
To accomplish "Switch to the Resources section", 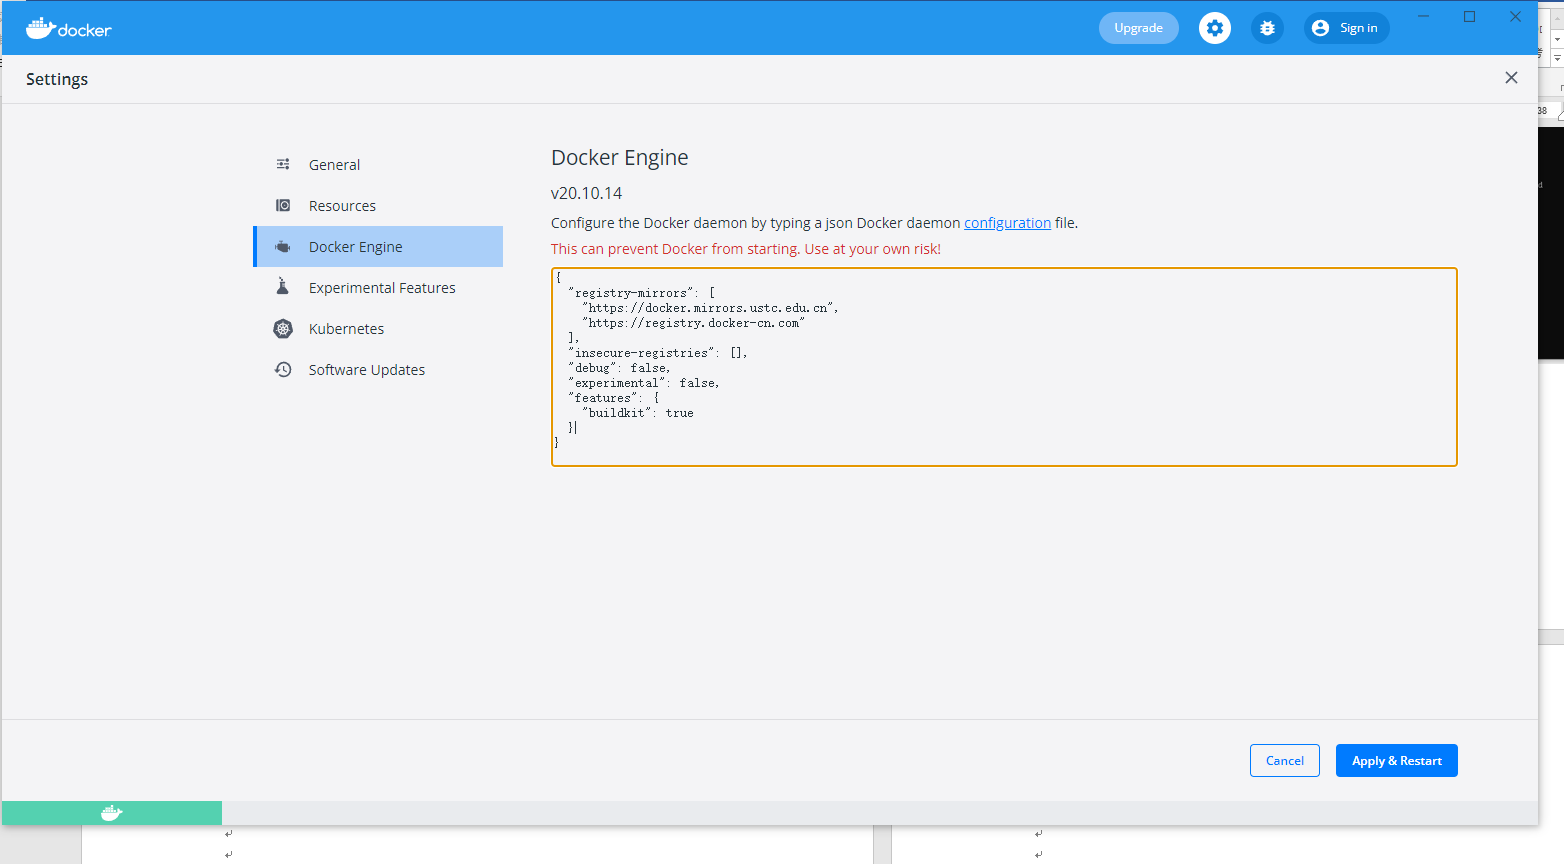I will [x=342, y=206].
